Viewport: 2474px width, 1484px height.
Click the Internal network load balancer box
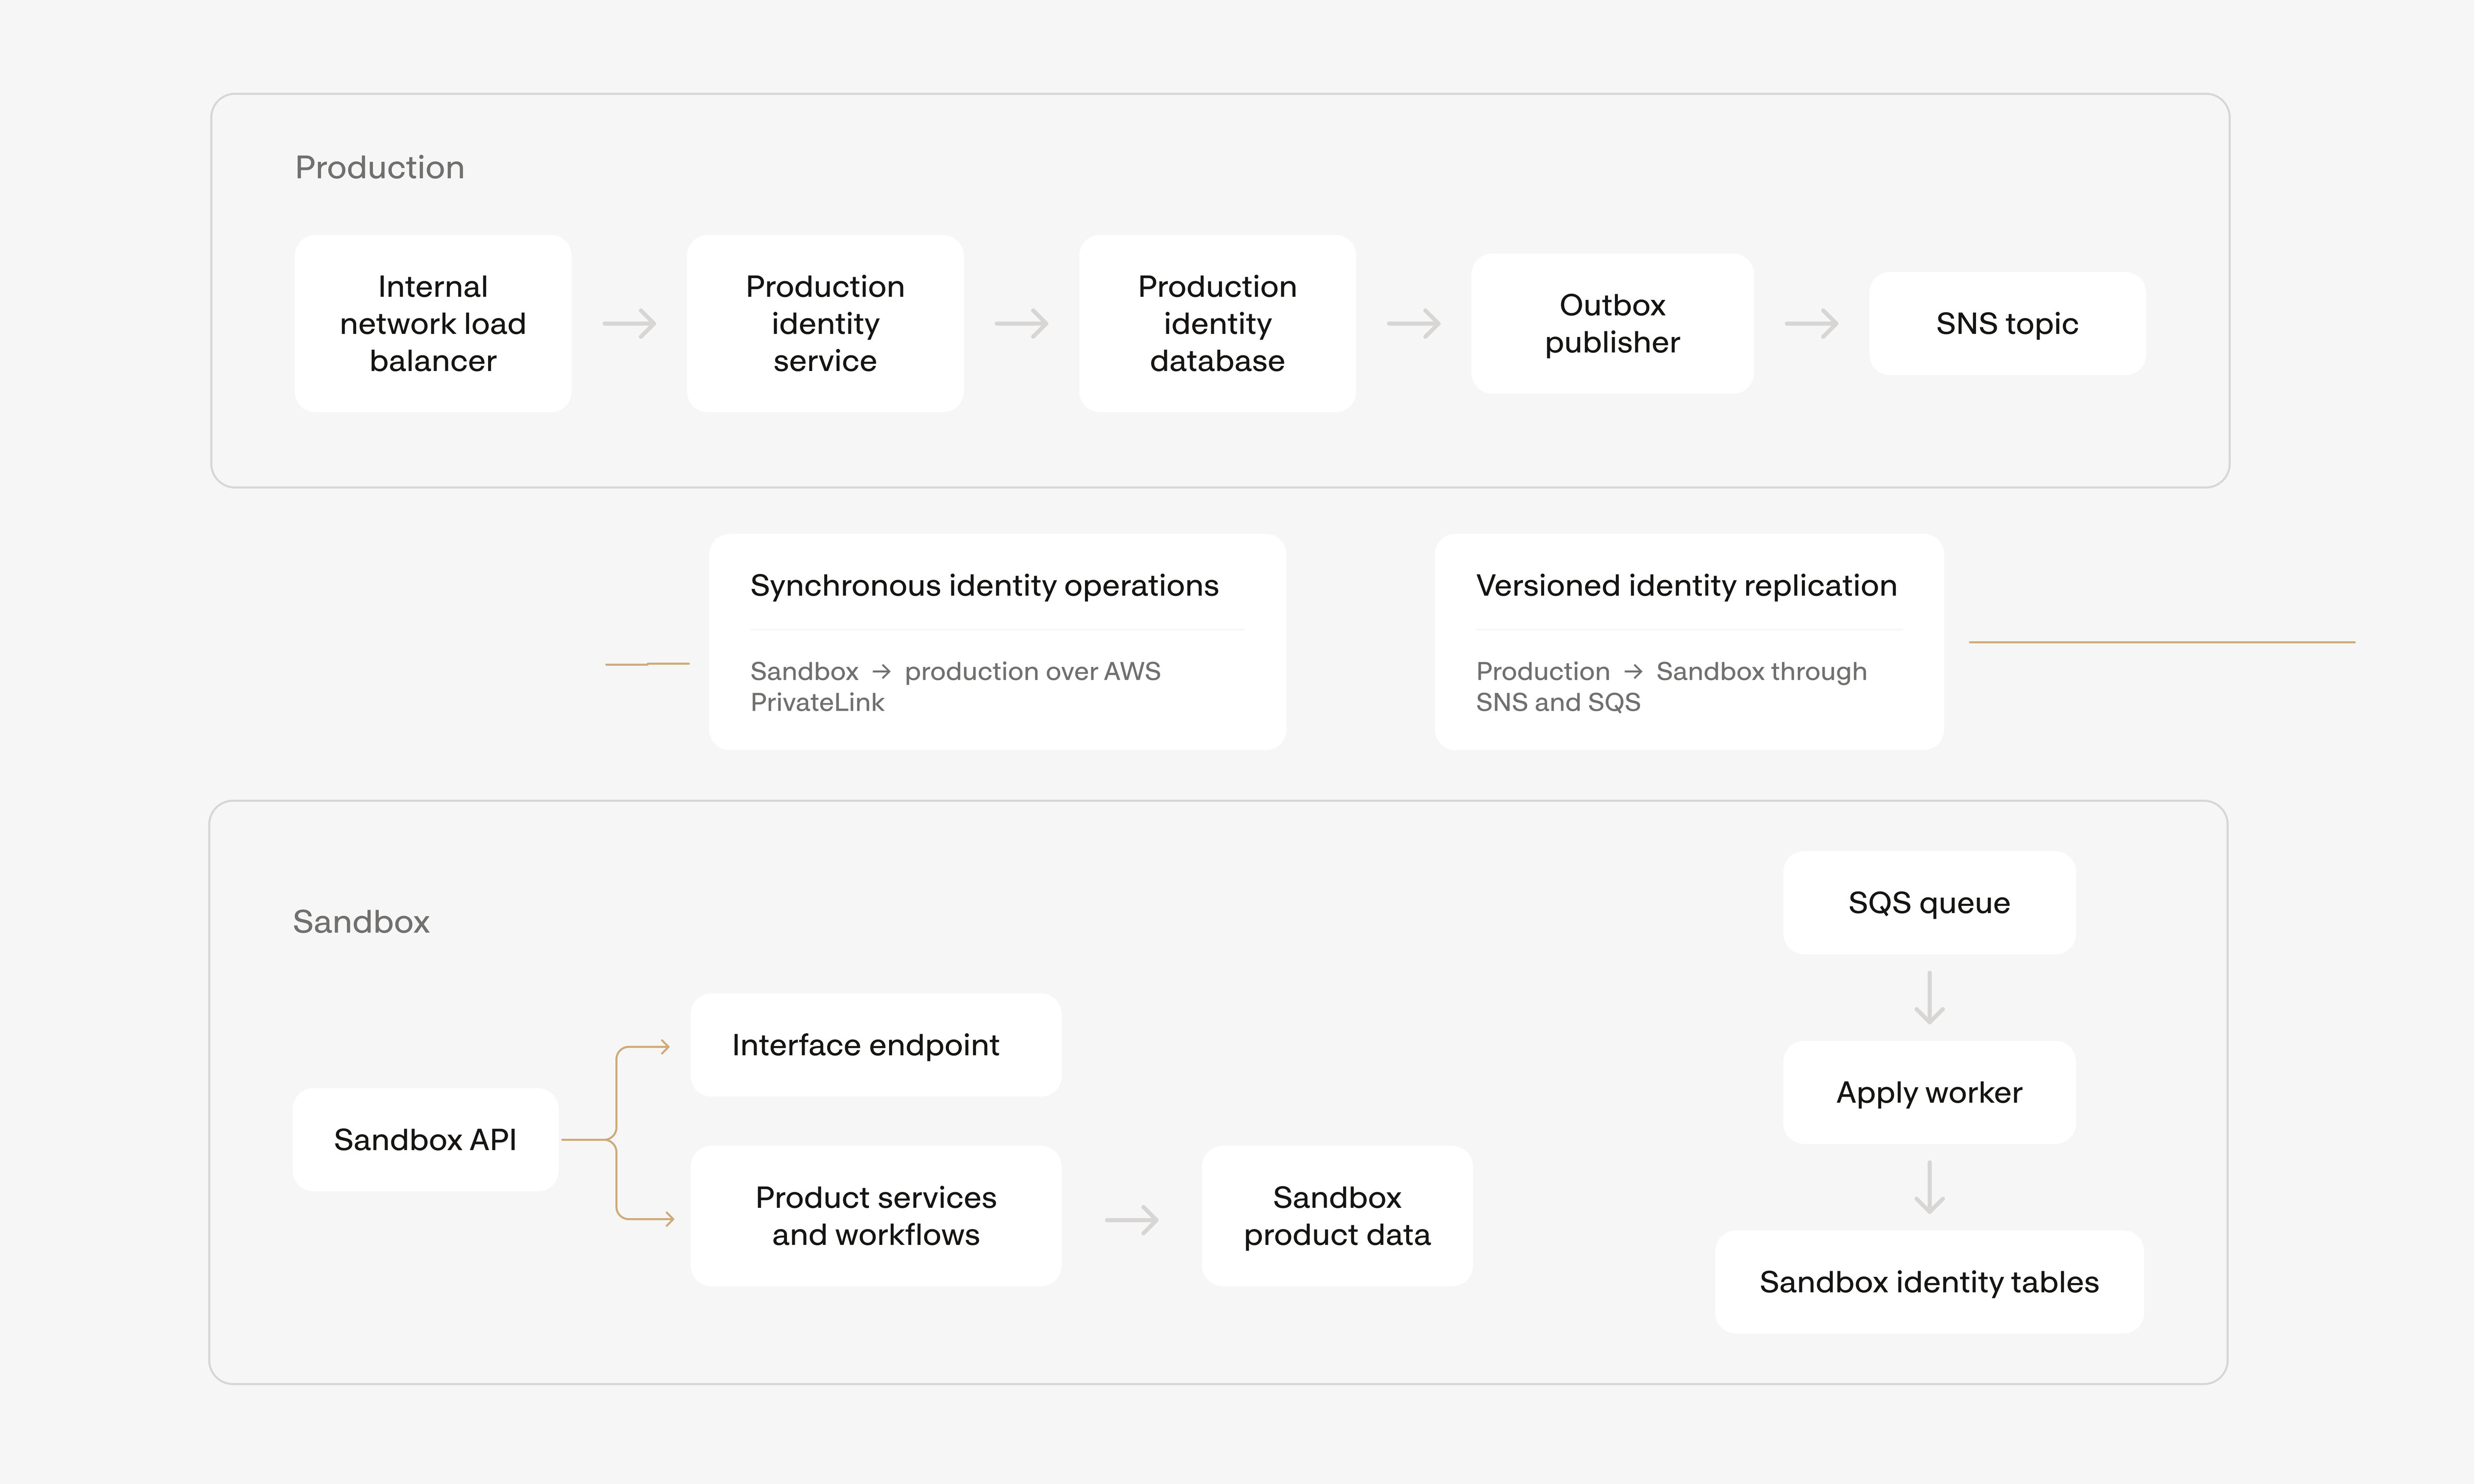click(433, 323)
